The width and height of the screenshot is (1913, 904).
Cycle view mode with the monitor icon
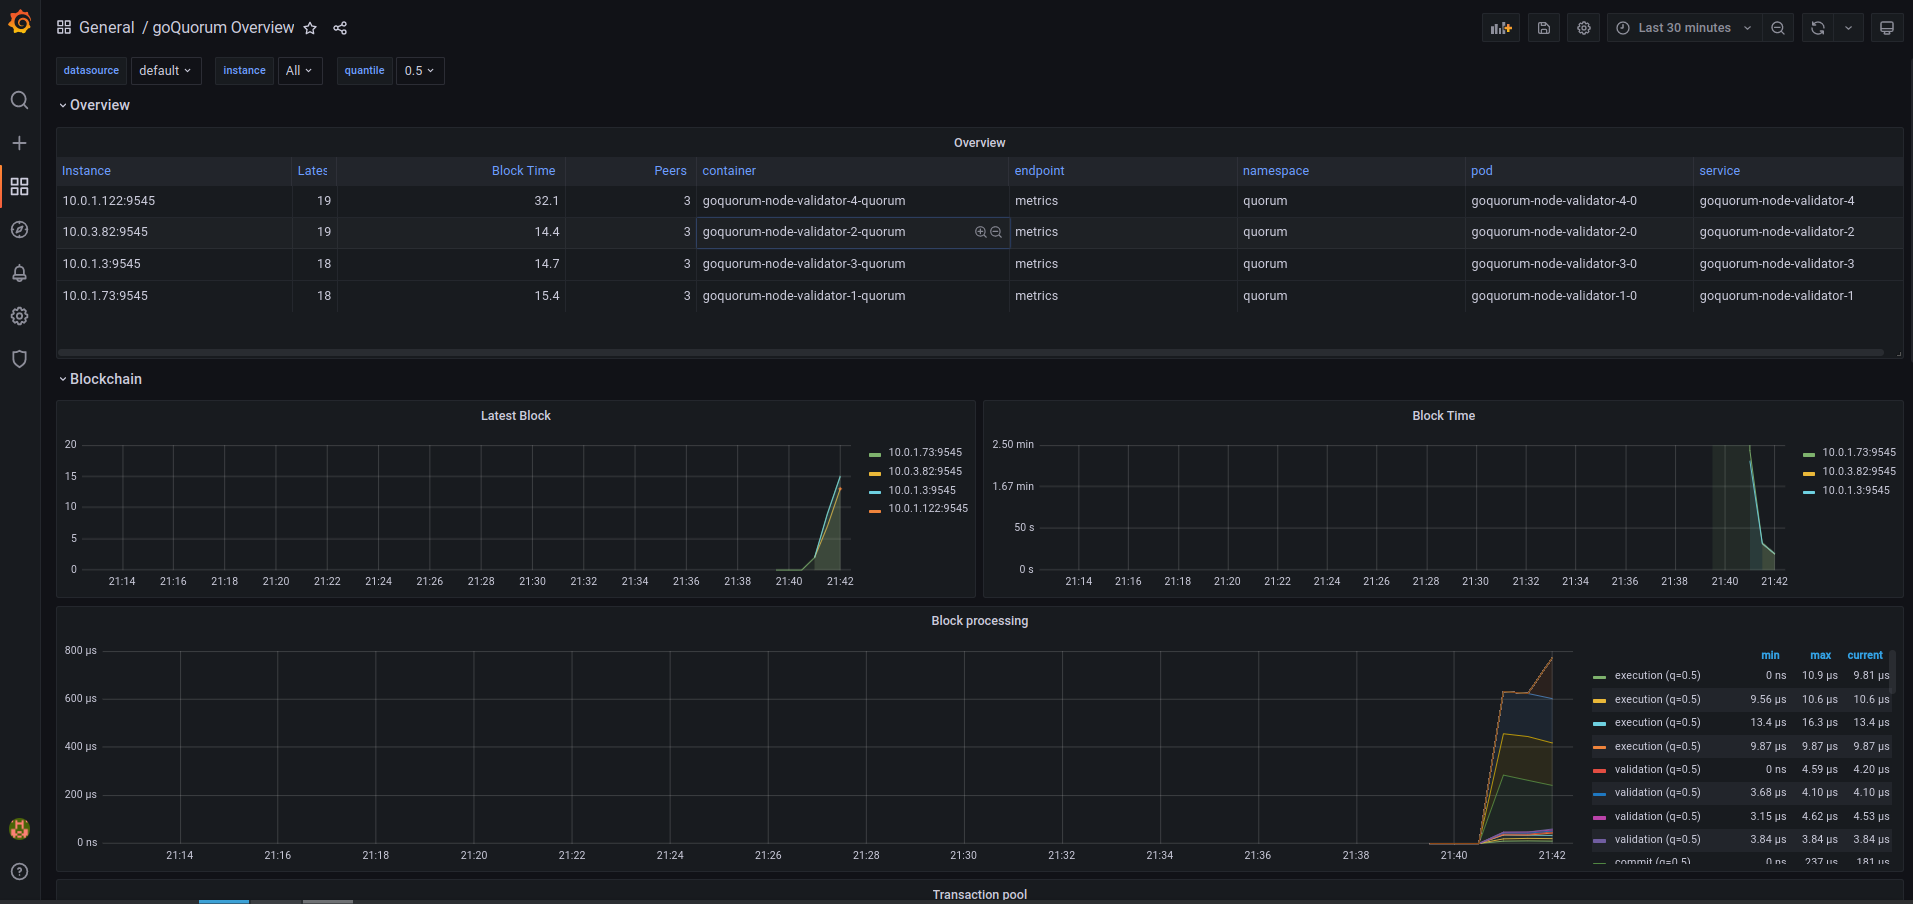[1886, 28]
